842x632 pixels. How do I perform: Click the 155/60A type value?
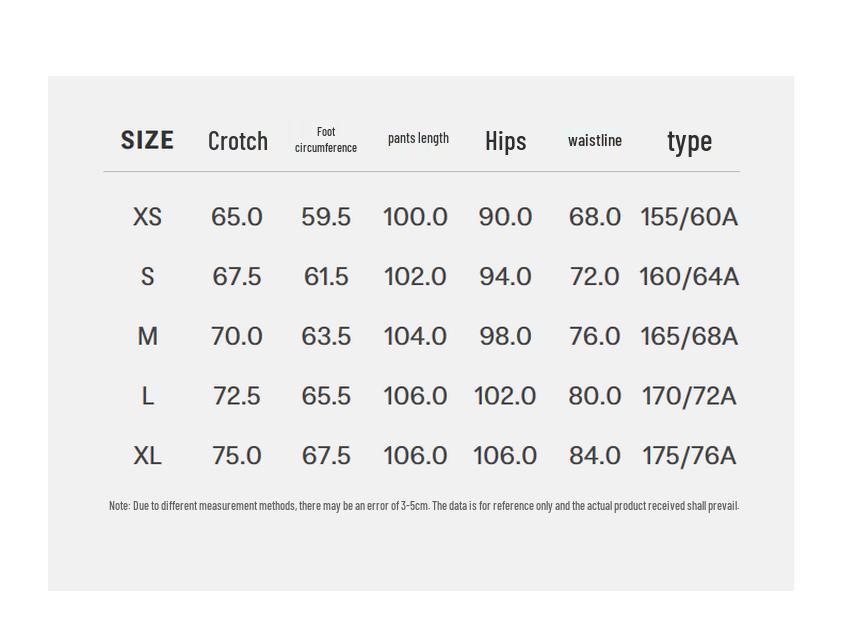[x=689, y=217]
